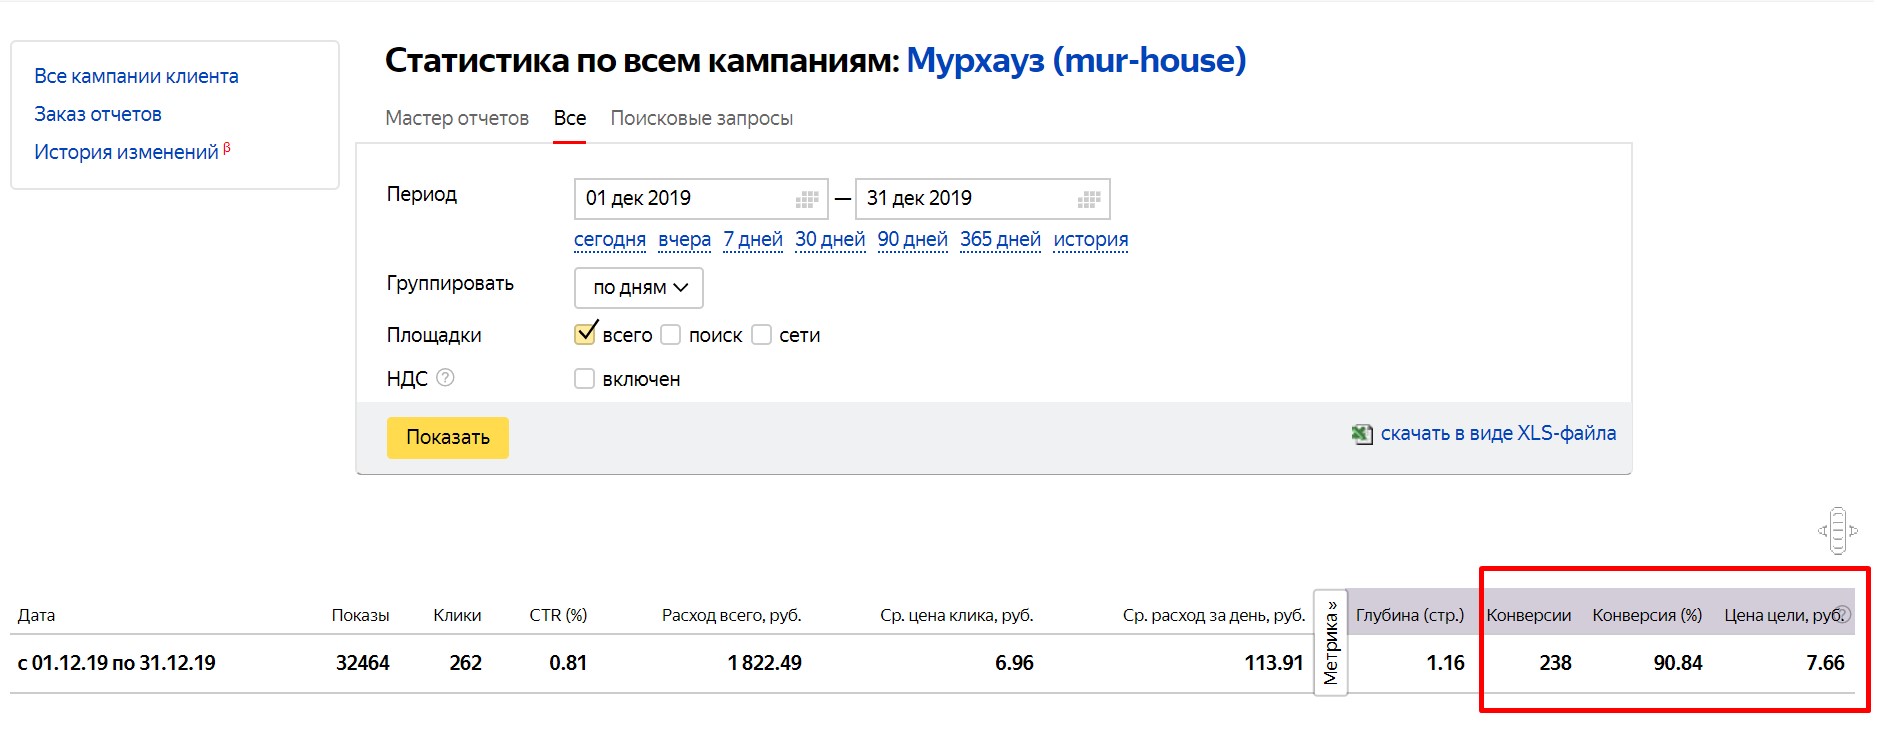Select the вчера period shortcut
1877x750 pixels.
click(x=685, y=239)
